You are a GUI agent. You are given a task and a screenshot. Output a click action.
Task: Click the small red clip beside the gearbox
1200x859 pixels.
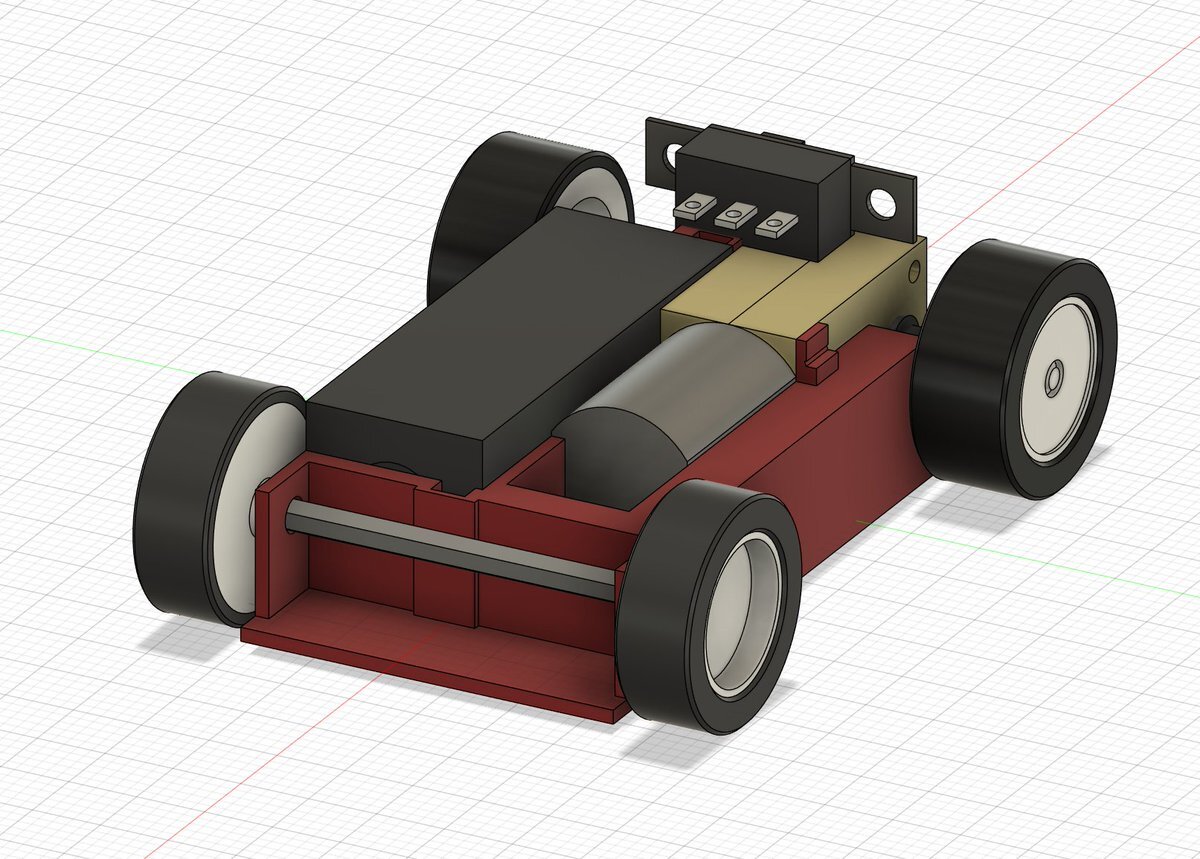coord(817,358)
